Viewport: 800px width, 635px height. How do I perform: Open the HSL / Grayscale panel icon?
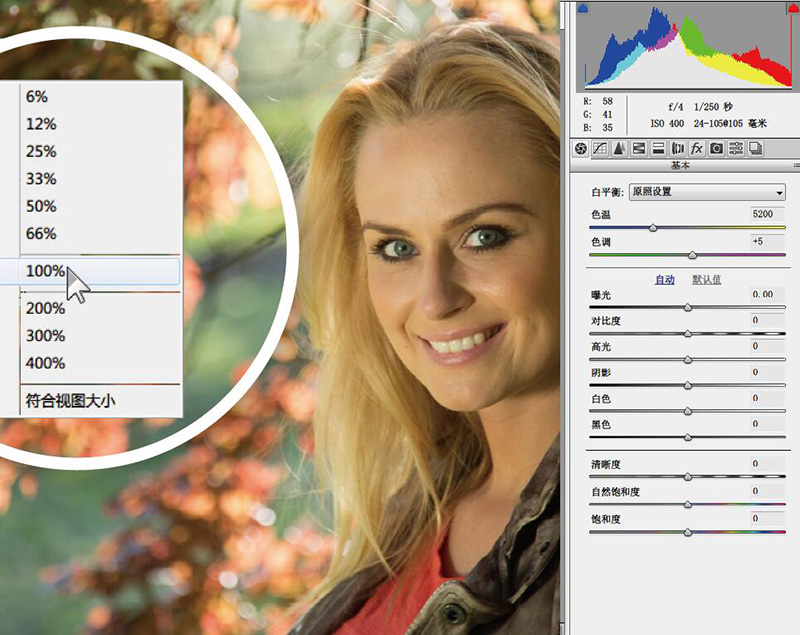point(639,148)
